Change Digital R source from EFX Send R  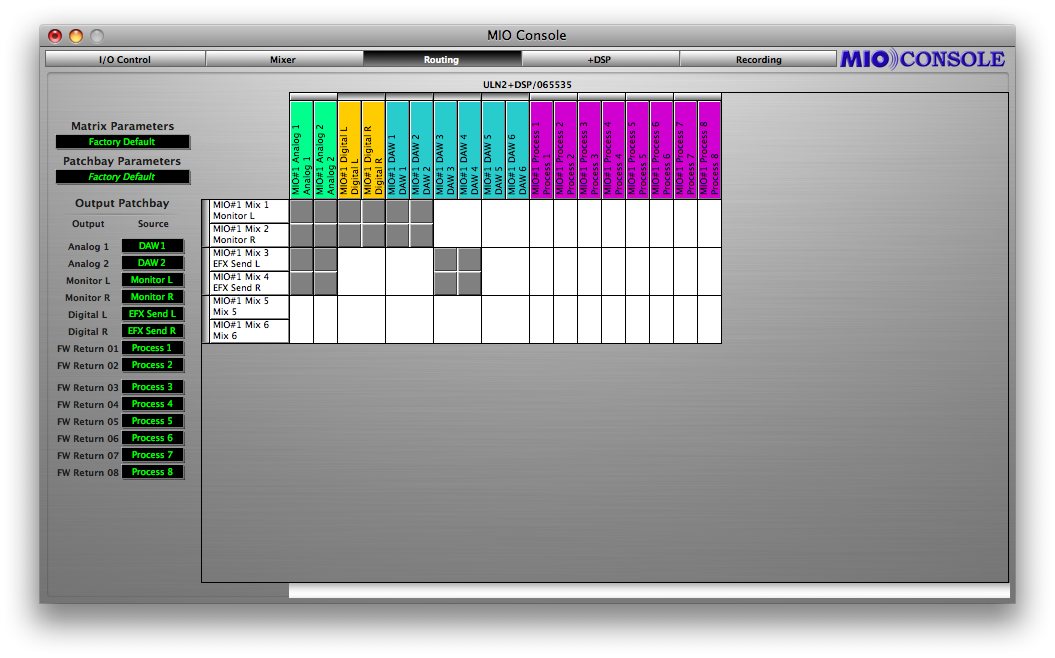153,331
